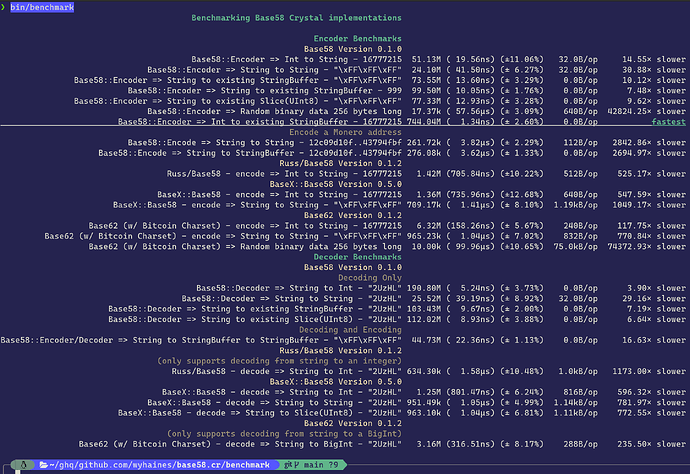Click the ~/ghq/github.com/wyhaines/base58.cr/benchmark path
The image size is (690, 474).
click(159, 465)
